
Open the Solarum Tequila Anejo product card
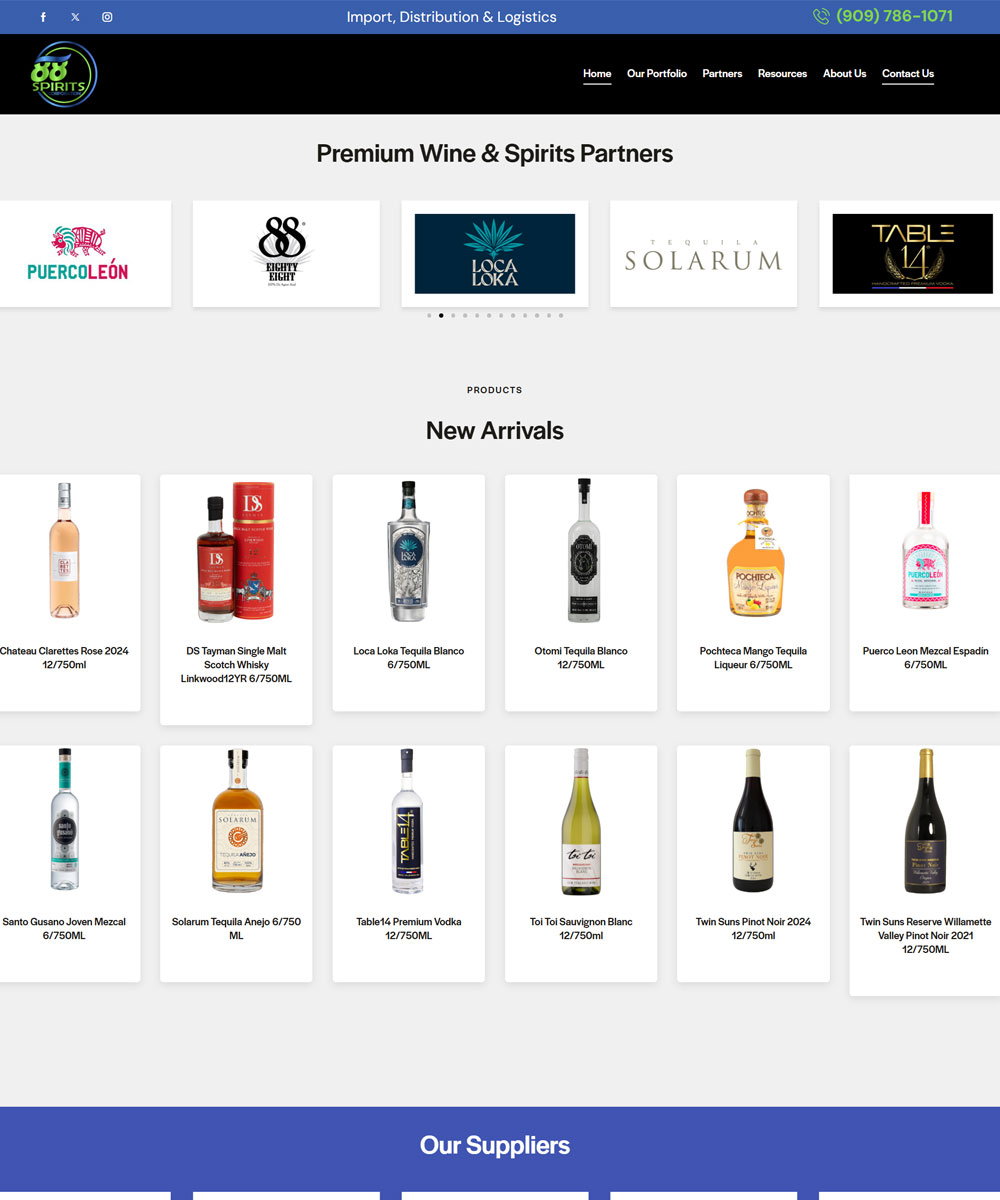236,864
